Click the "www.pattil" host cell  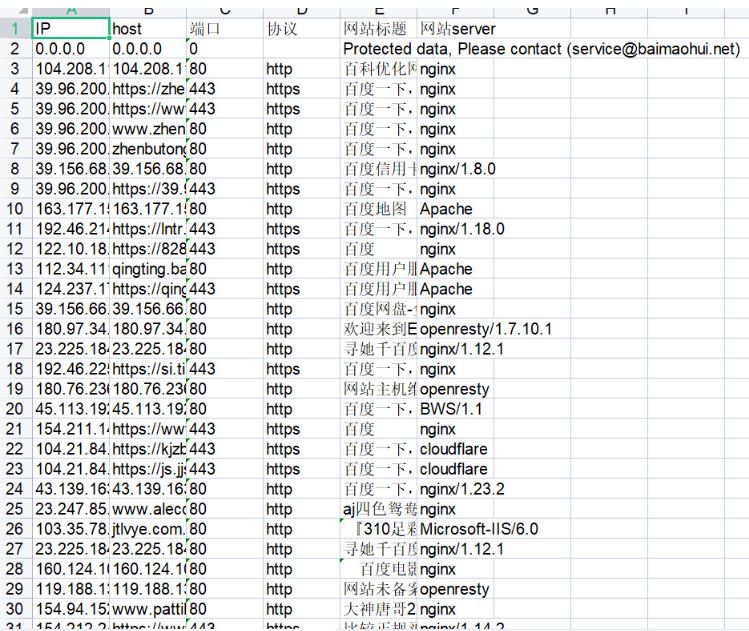(148, 610)
